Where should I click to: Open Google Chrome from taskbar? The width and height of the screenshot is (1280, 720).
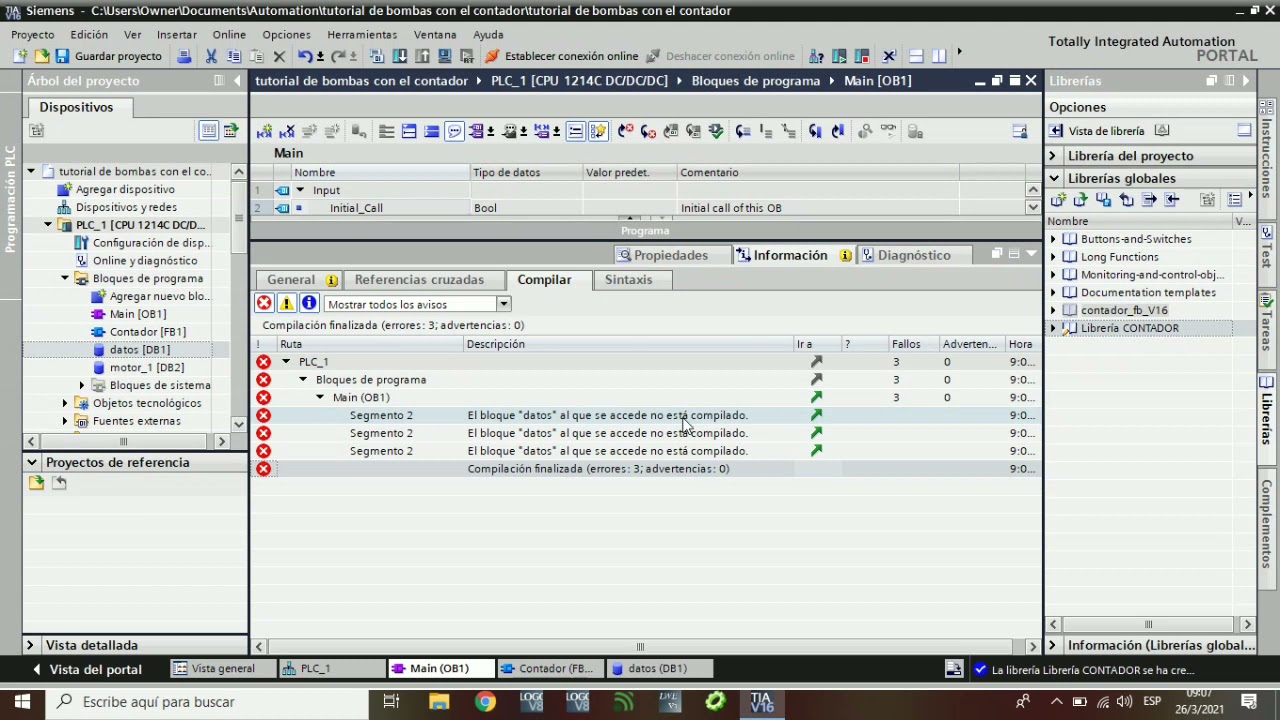485,702
